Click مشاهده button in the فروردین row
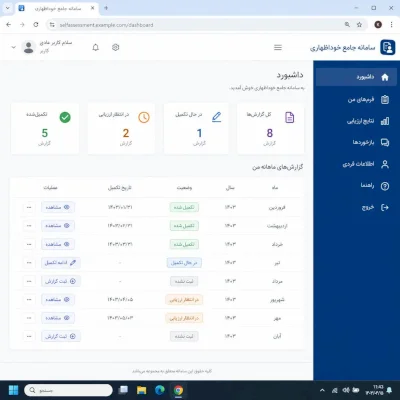This screenshot has width=400, height=400. (58, 207)
